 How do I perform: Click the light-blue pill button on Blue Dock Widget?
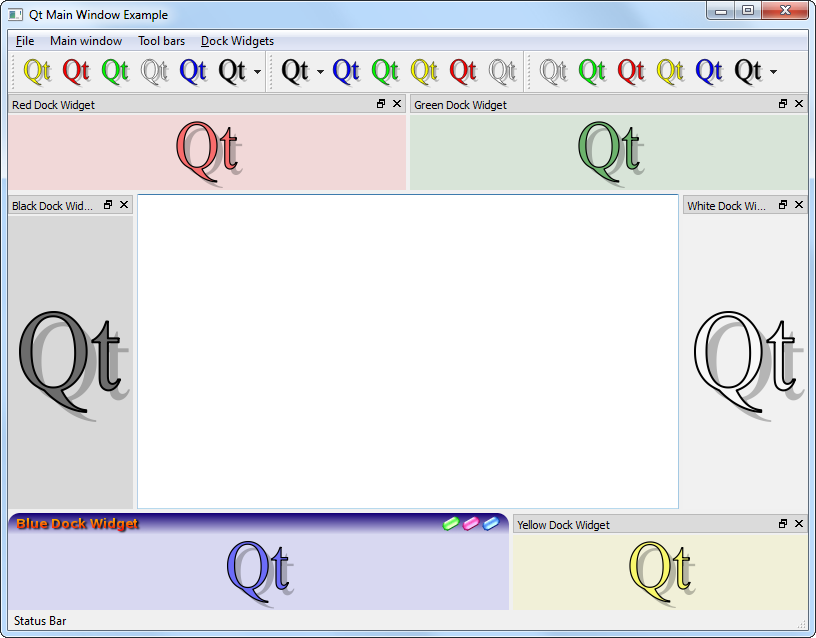(x=490, y=523)
